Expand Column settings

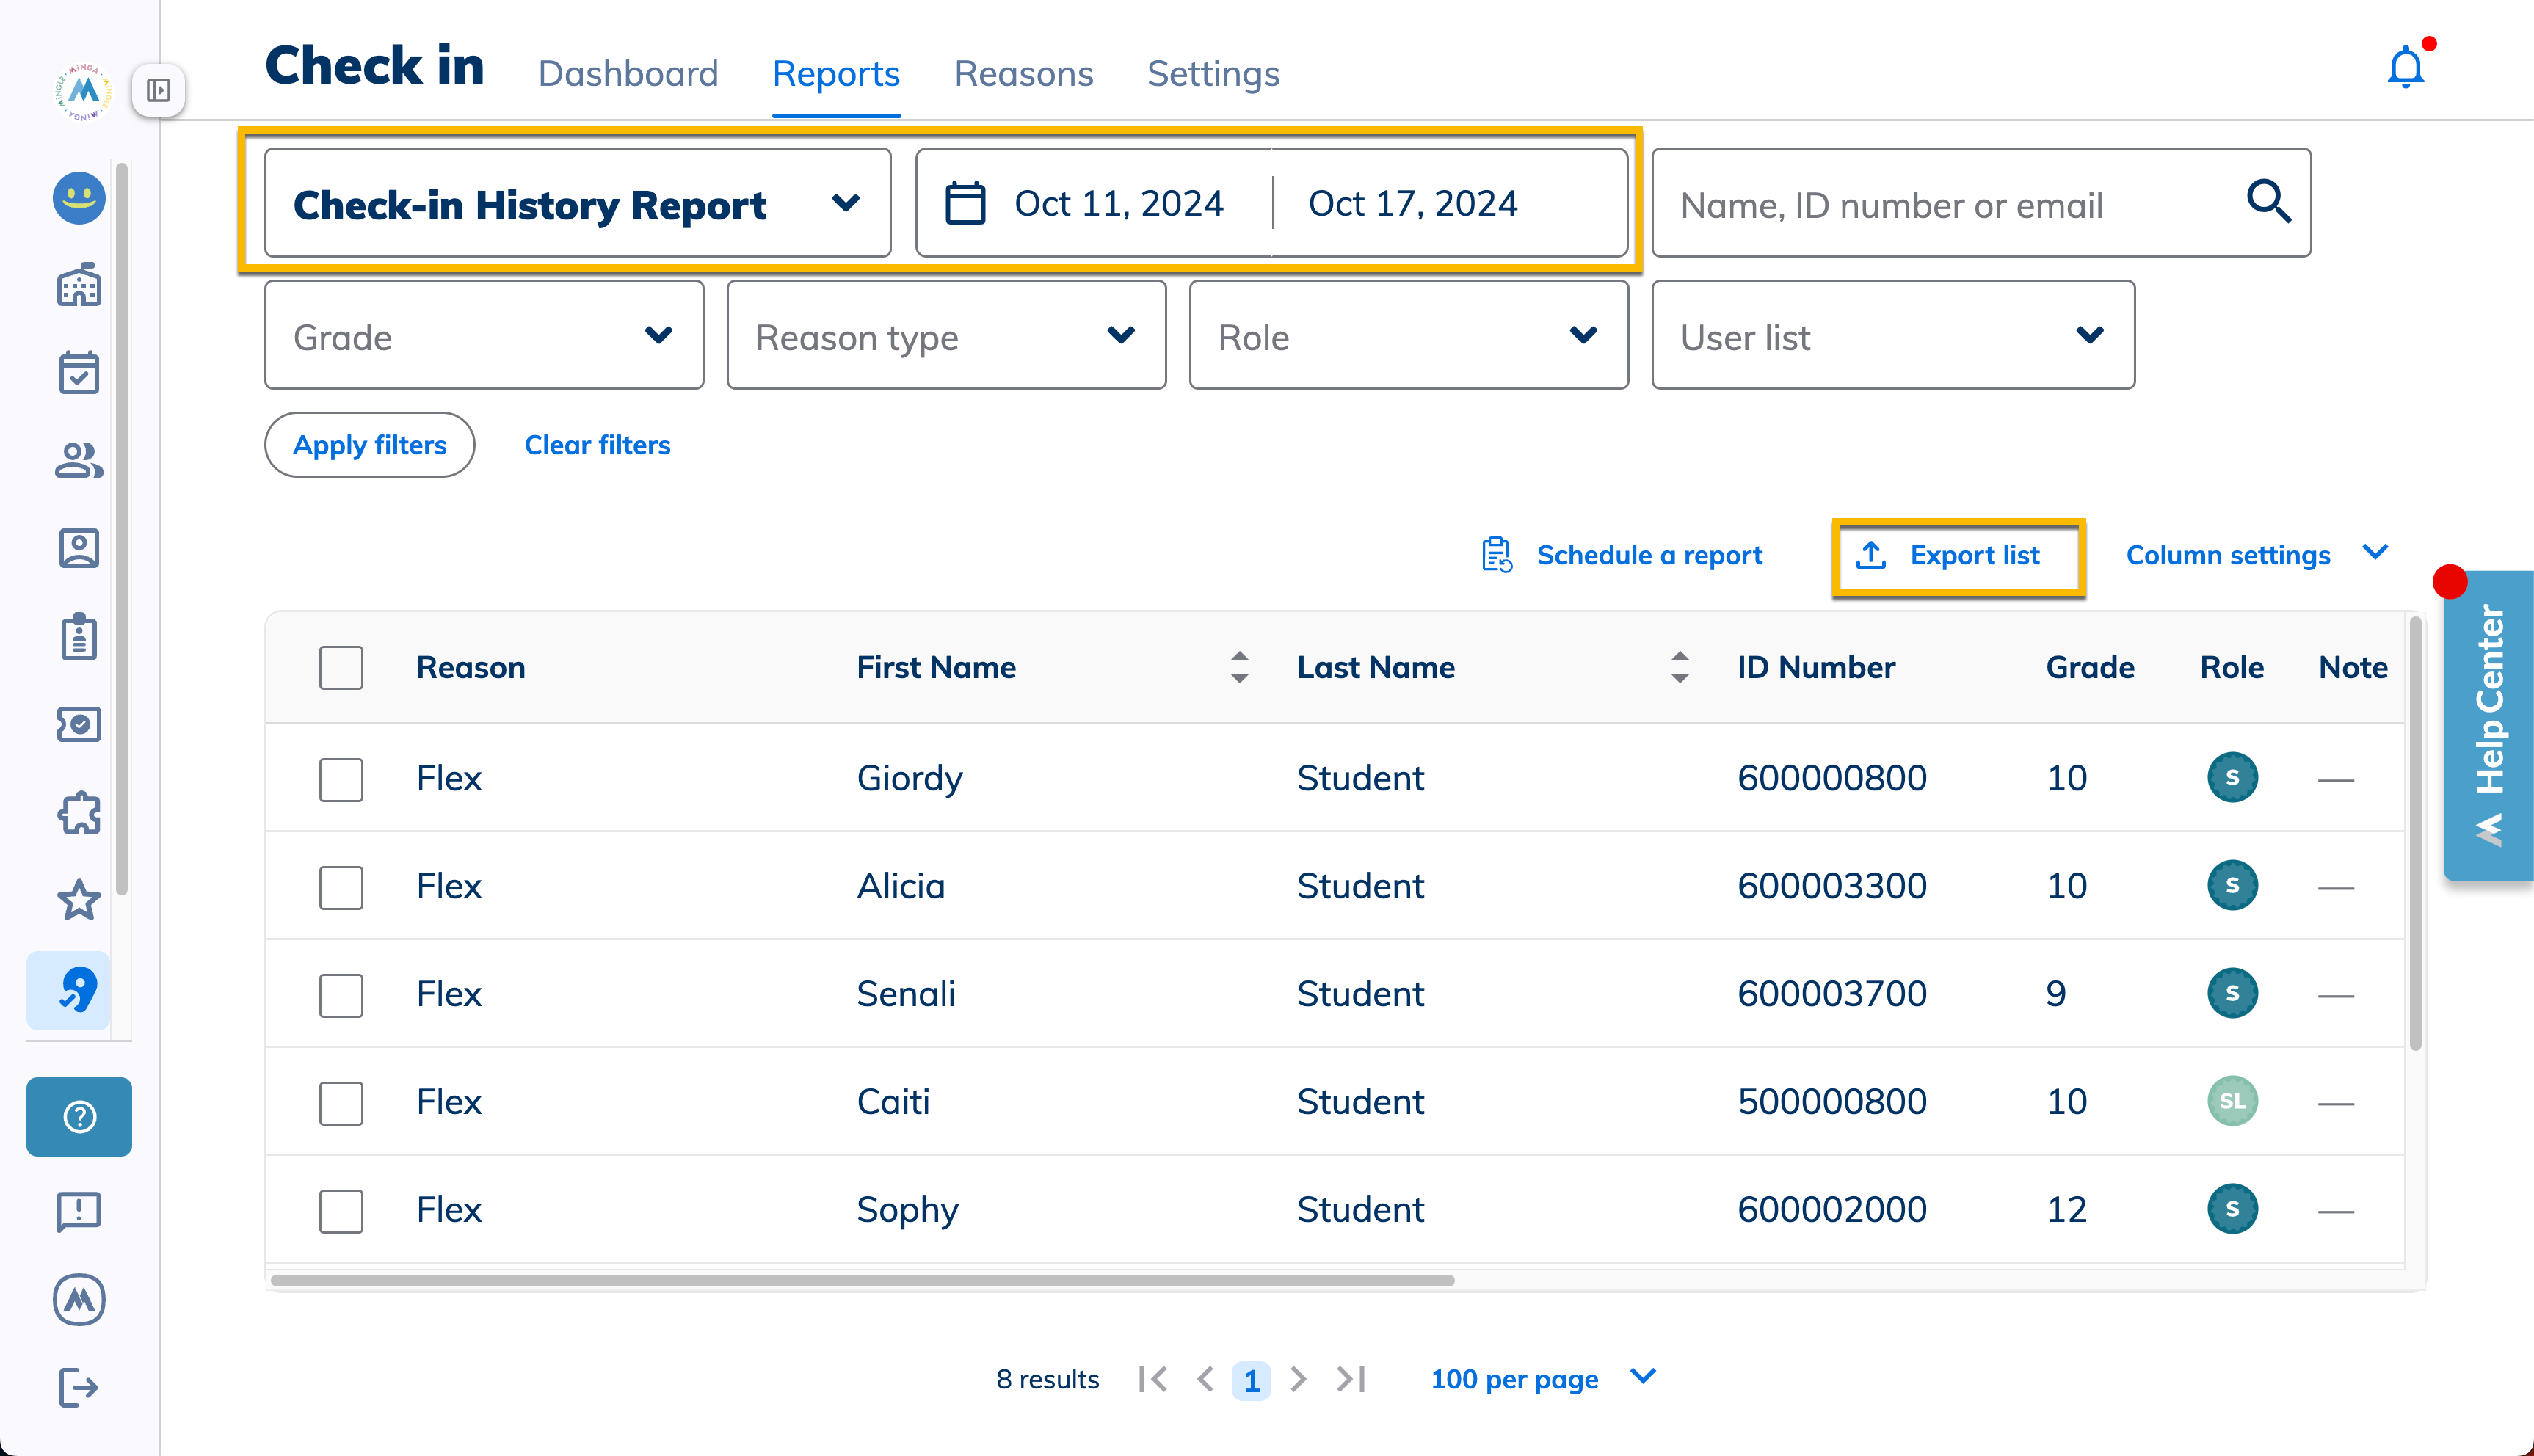[x=2256, y=555]
